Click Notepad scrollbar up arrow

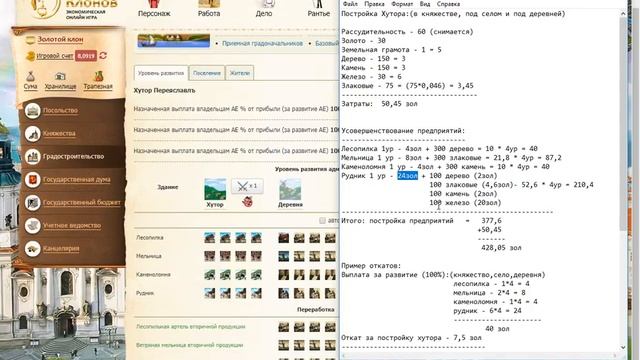pyautogui.click(x=623, y=13)
